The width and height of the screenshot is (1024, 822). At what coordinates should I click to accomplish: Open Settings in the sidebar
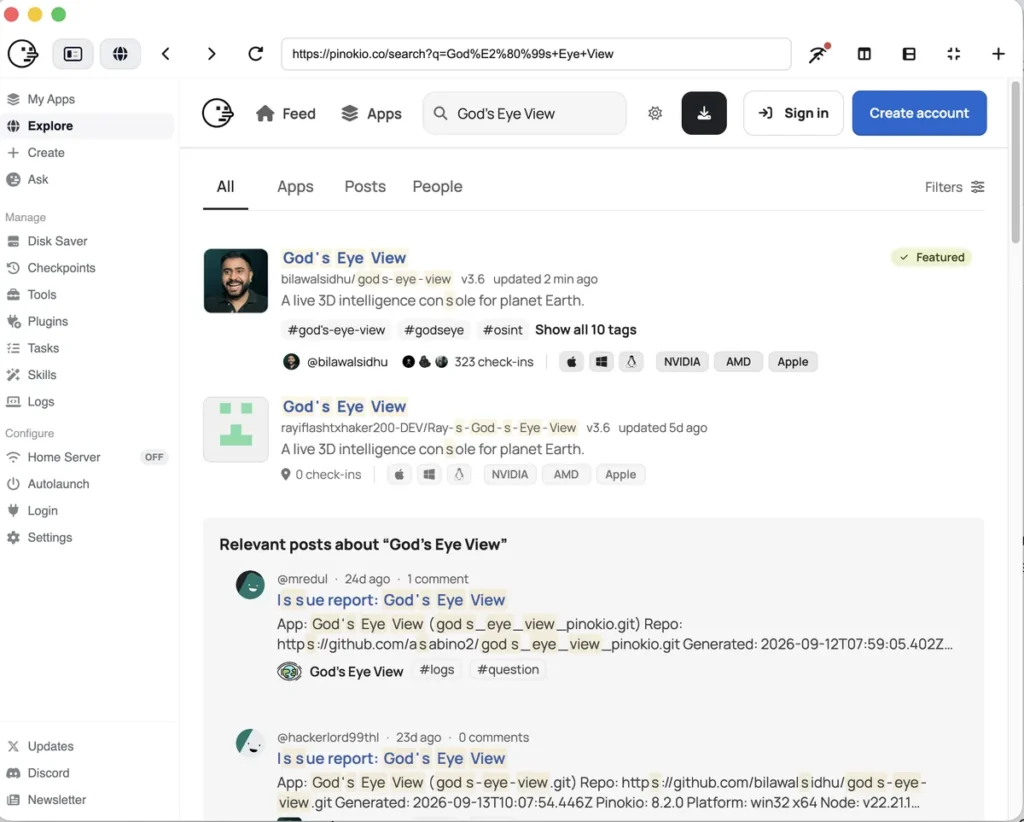point(87,537)
